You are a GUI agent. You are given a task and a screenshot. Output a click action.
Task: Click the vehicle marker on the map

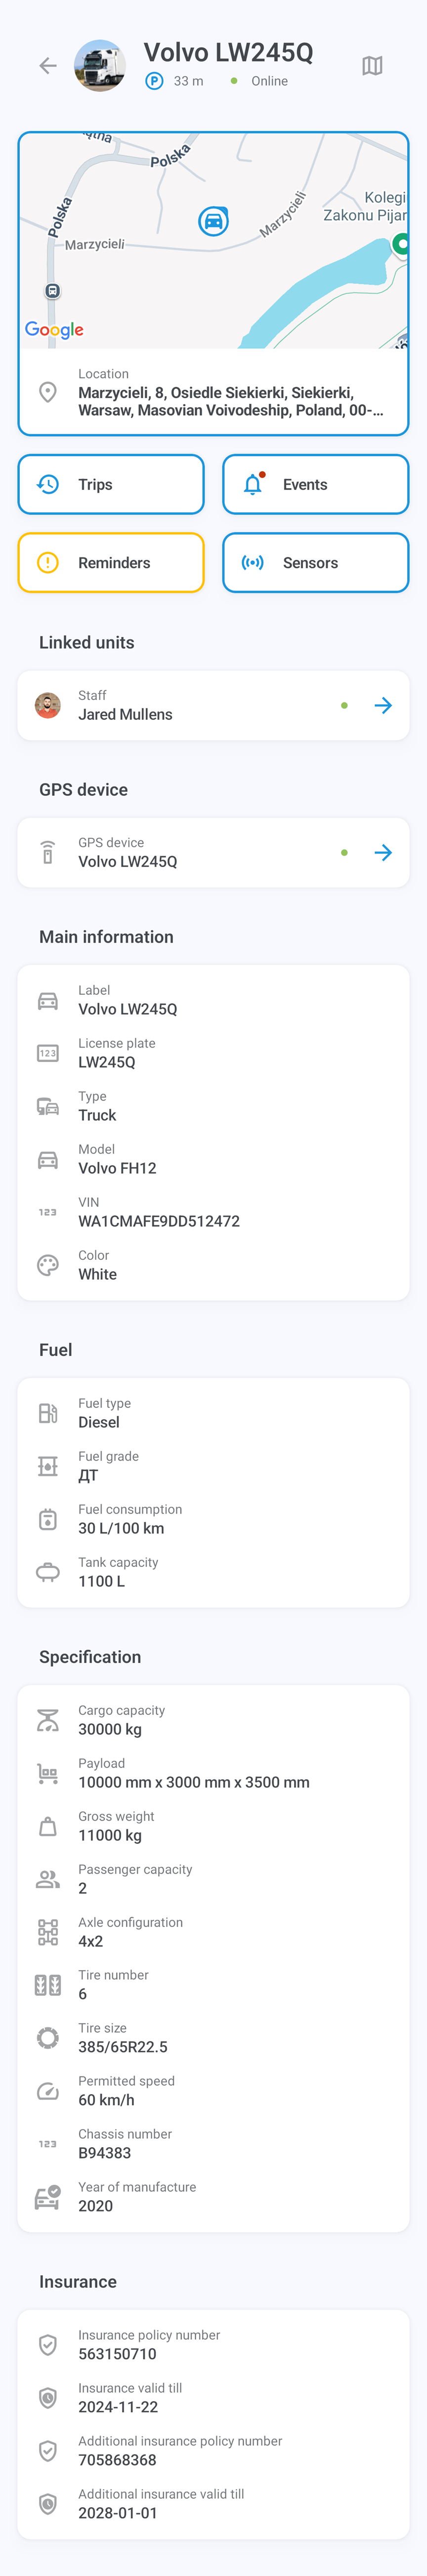[213, 222]
